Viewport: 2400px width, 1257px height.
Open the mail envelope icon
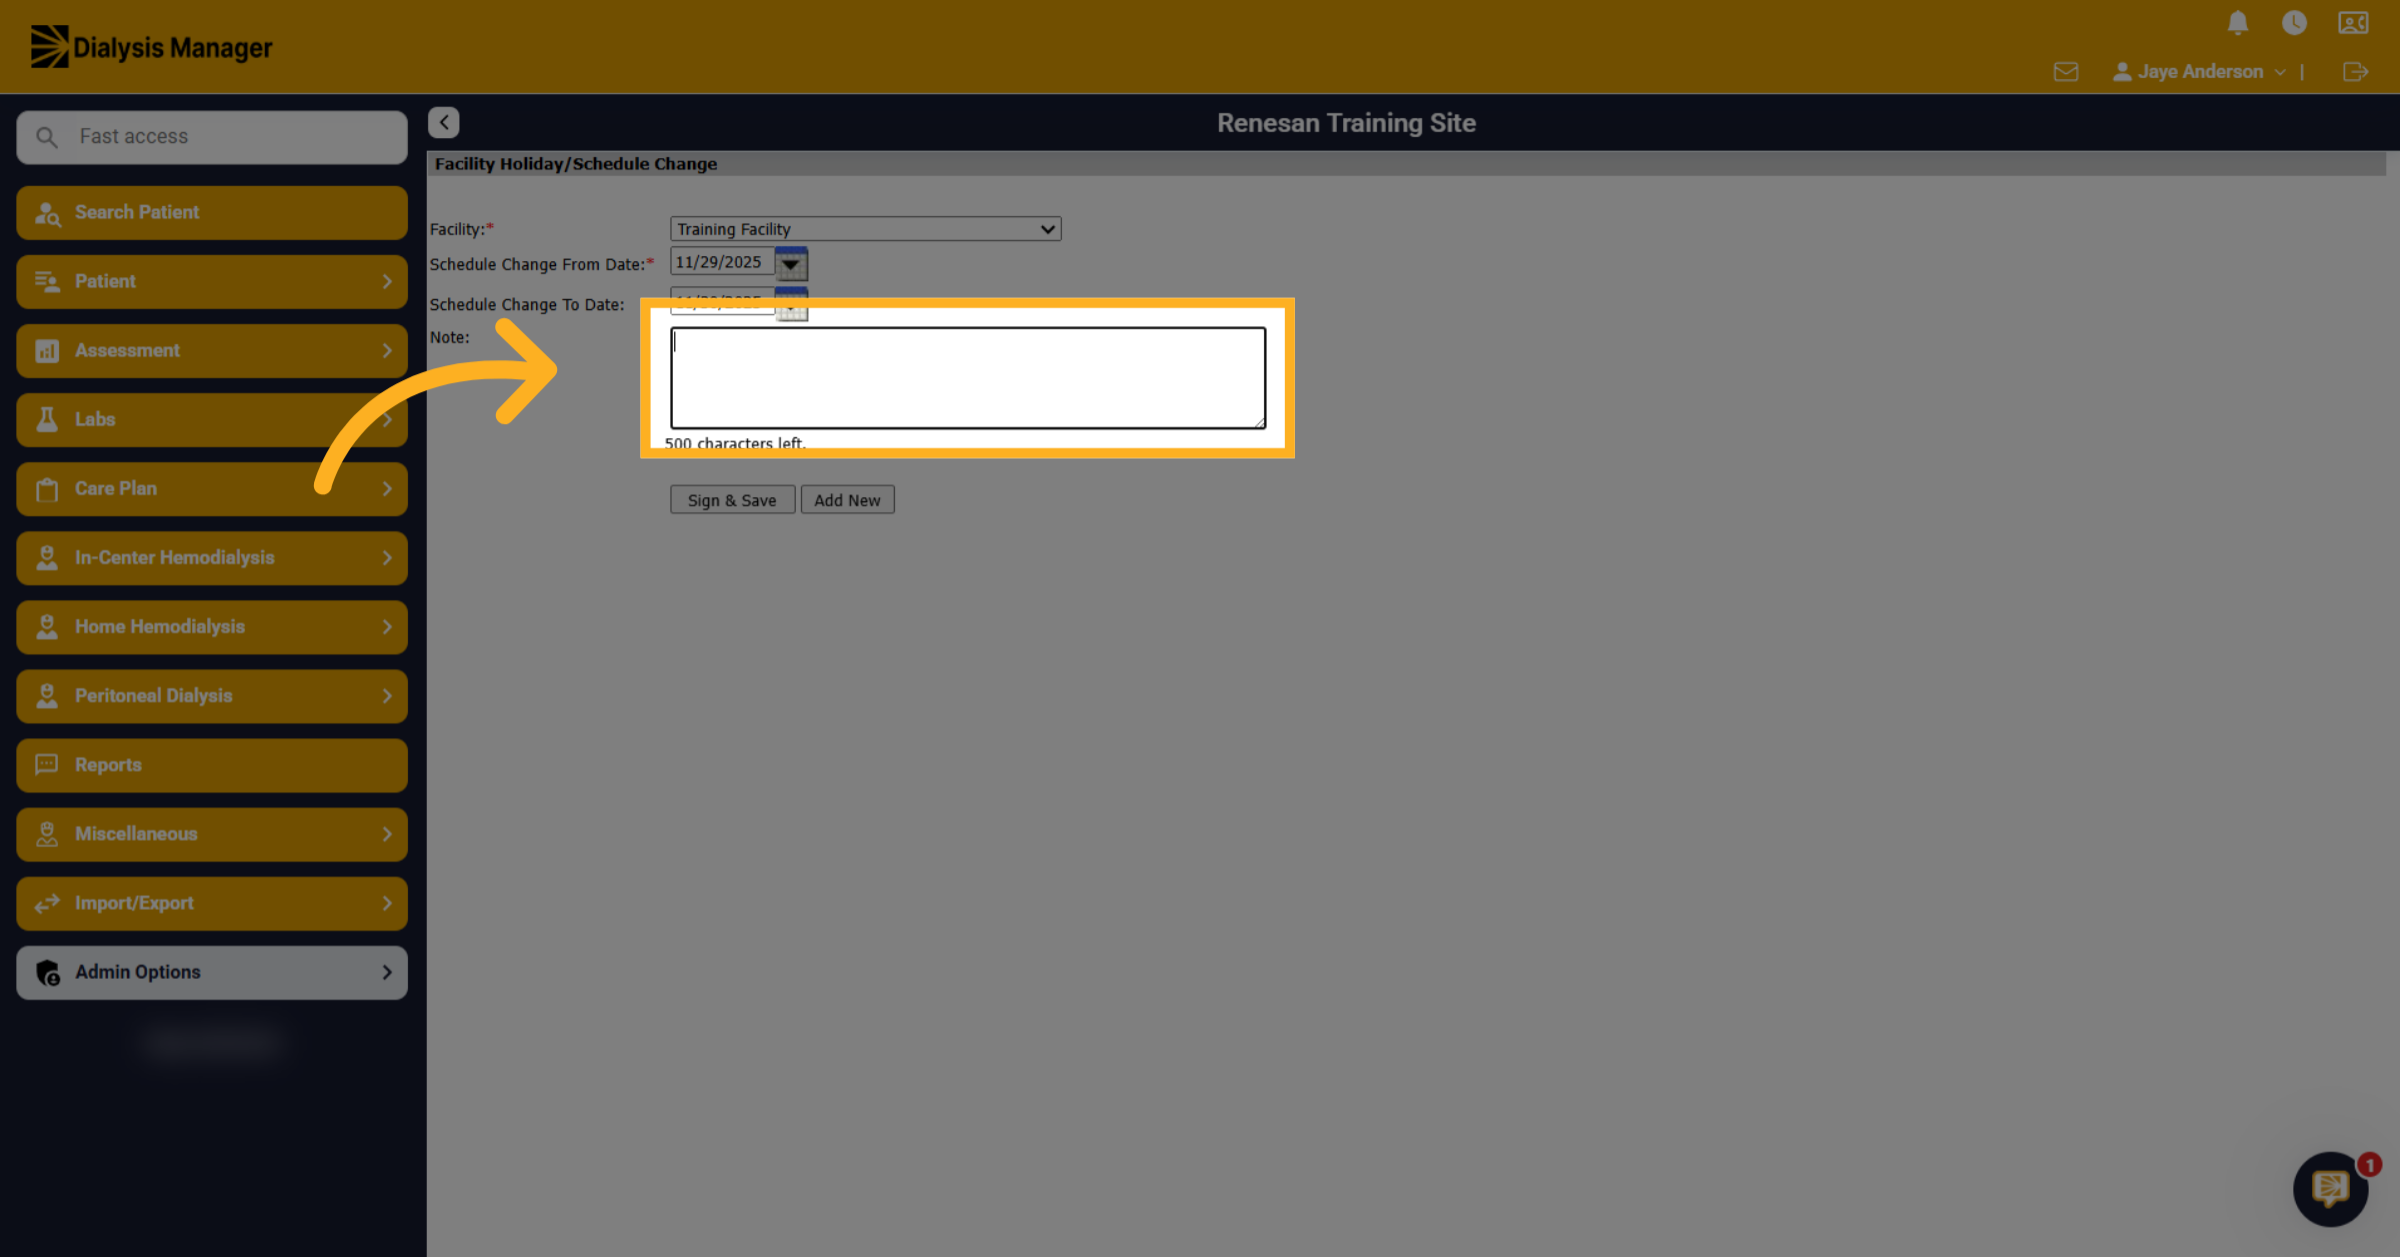2066,71
